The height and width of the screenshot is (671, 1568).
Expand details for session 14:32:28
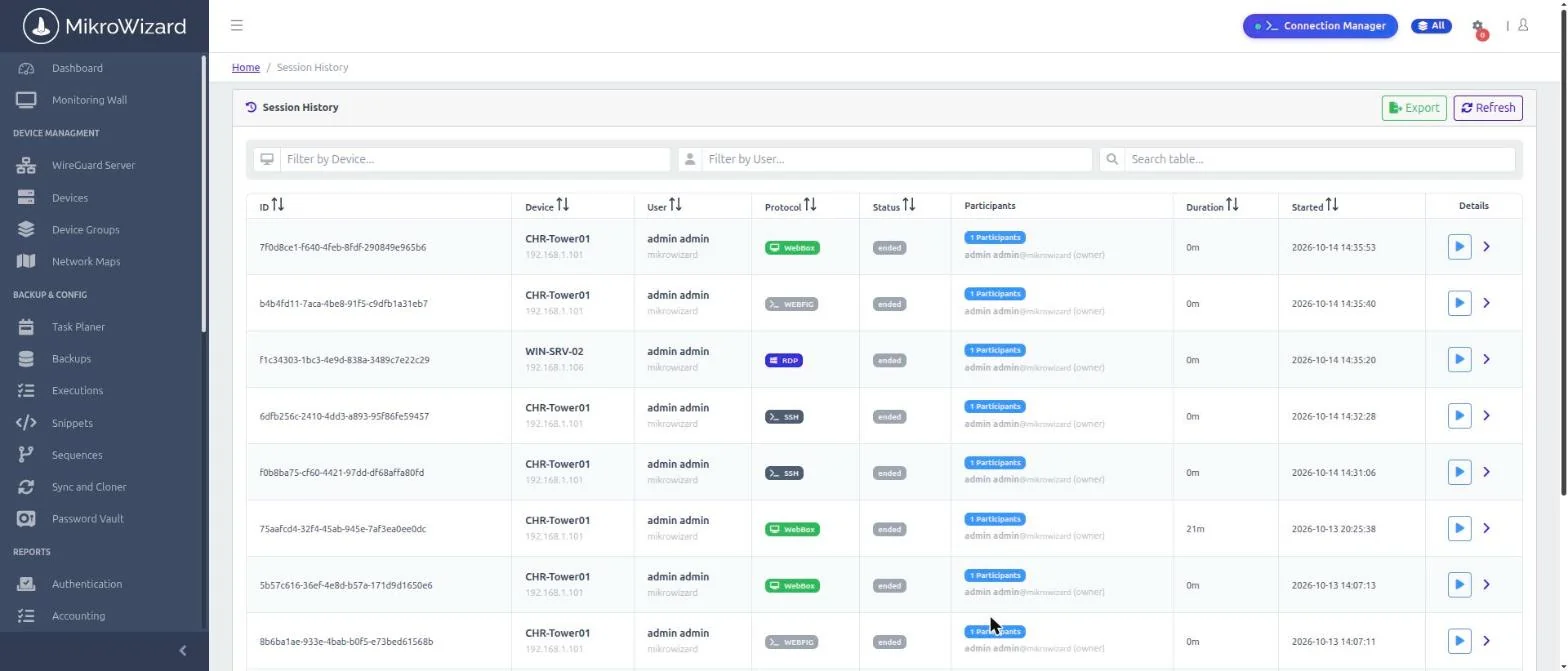(1487, 416)
